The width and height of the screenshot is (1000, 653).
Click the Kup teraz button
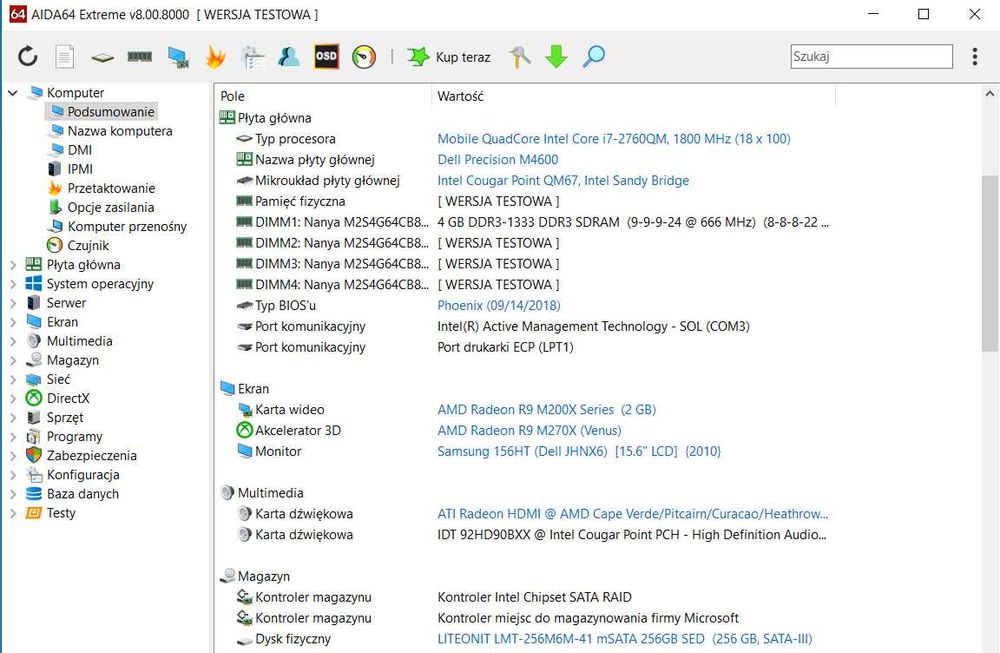pos(449,57)
